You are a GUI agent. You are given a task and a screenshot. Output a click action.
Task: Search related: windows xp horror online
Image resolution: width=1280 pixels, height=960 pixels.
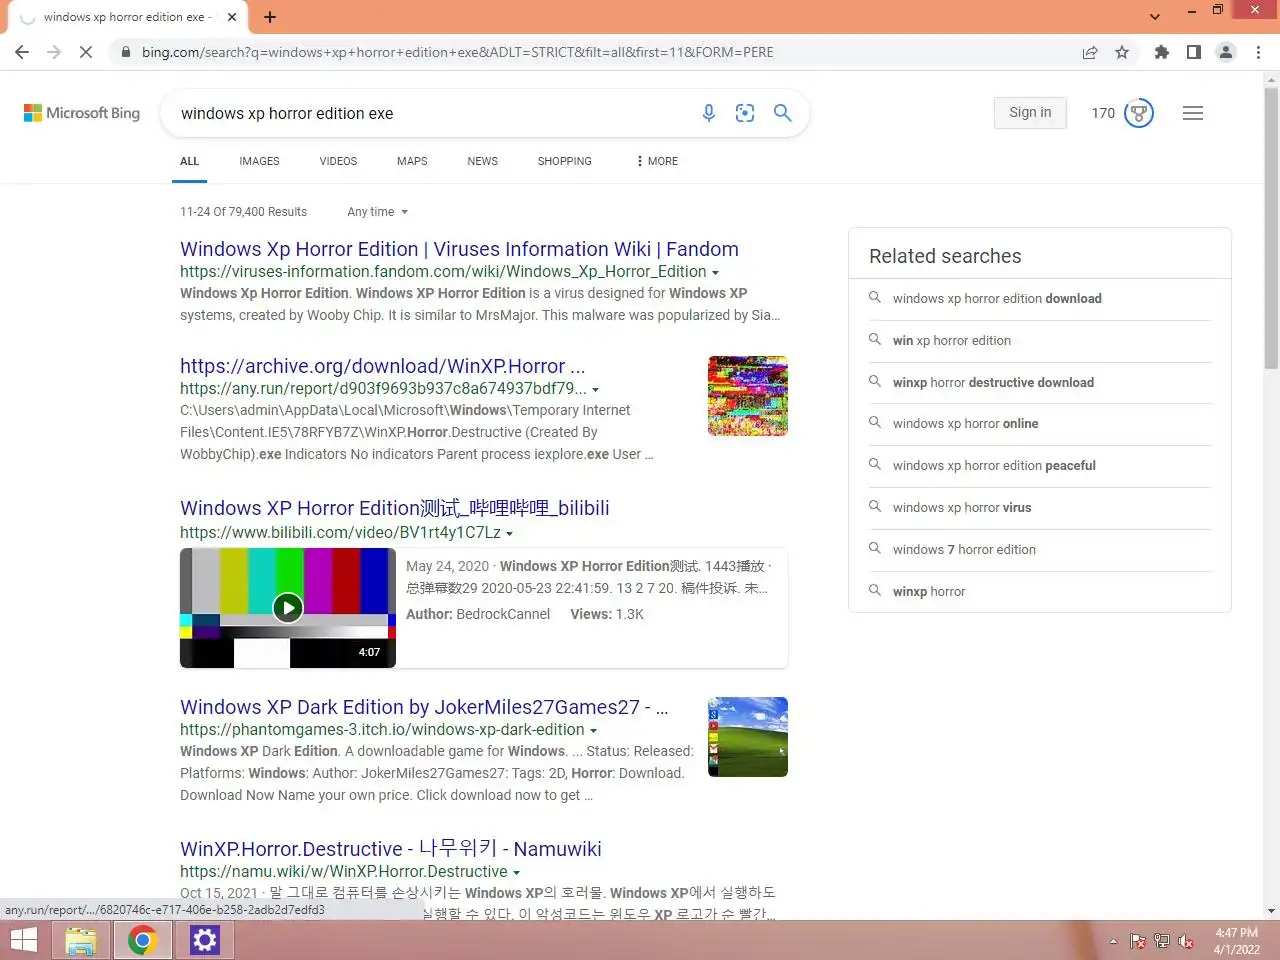click(x=965, y=423)
